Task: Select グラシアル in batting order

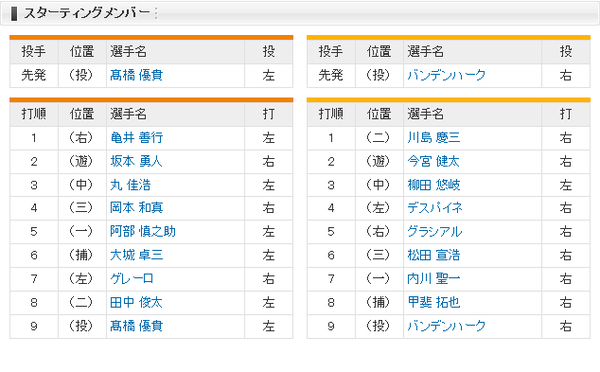Action: (435, 232)
